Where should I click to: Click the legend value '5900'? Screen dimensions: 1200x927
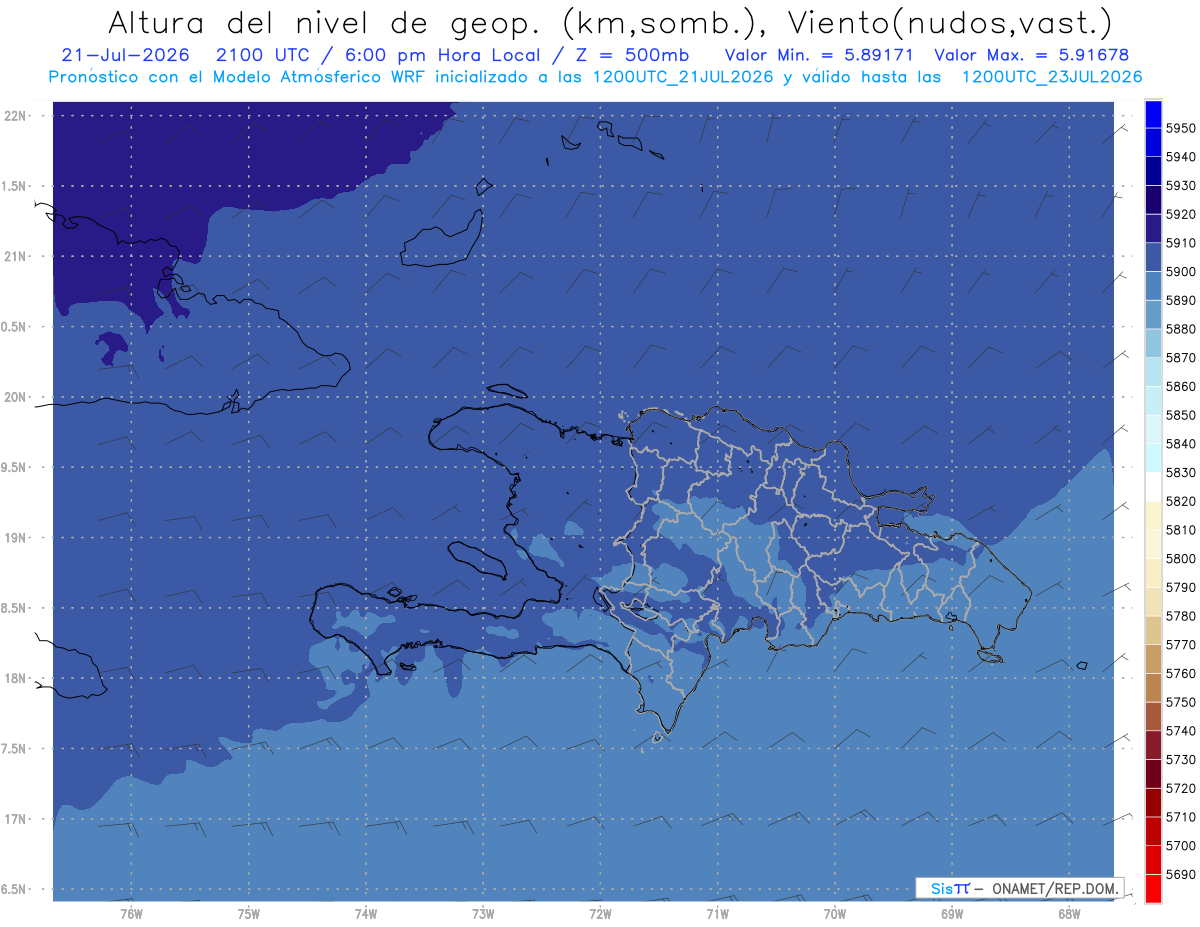pyautogui.click(x=1180, y=272)
